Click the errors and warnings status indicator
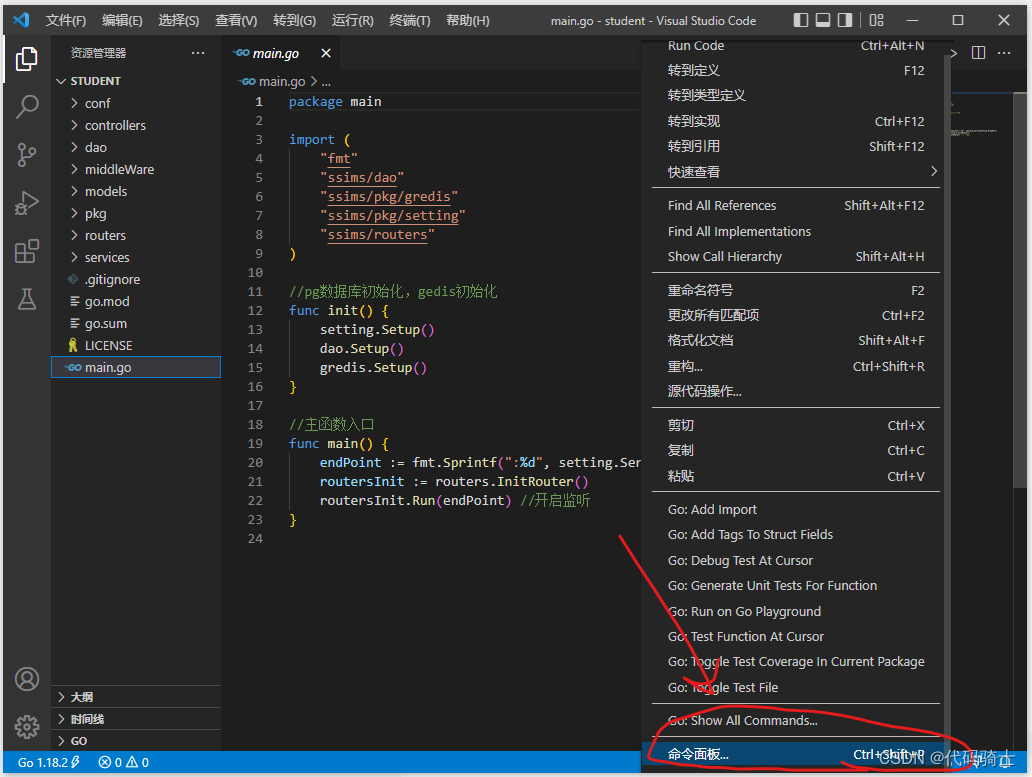1032x777 pixels. [124, 763]
